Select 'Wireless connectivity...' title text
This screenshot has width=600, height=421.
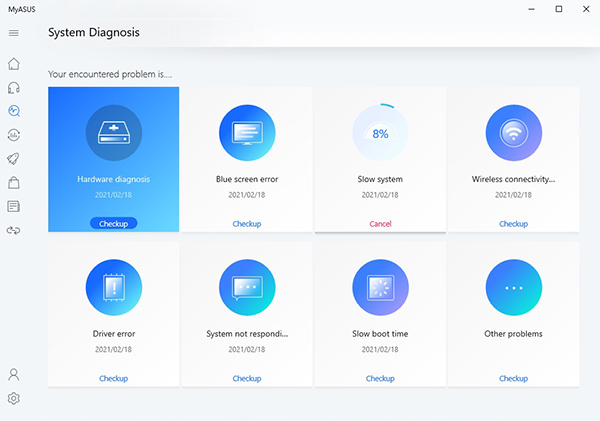(514, 179)
